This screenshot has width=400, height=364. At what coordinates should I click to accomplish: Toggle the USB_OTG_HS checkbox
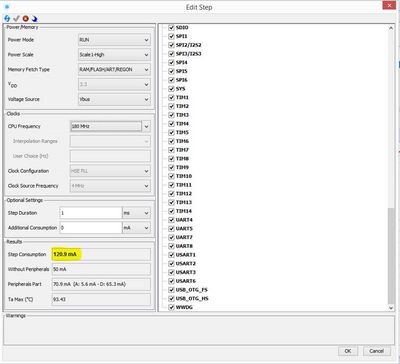pos(171,298)
